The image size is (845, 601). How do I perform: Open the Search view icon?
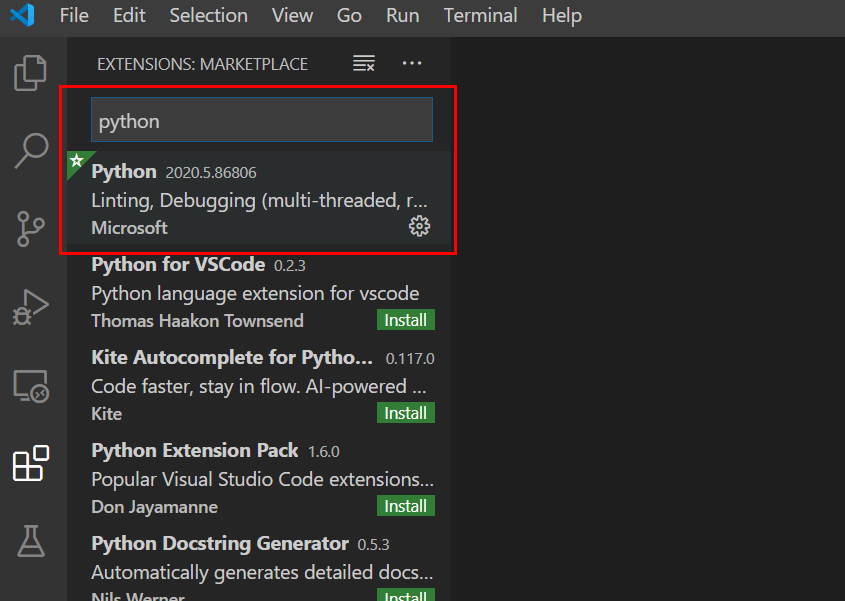click(31, 150)
